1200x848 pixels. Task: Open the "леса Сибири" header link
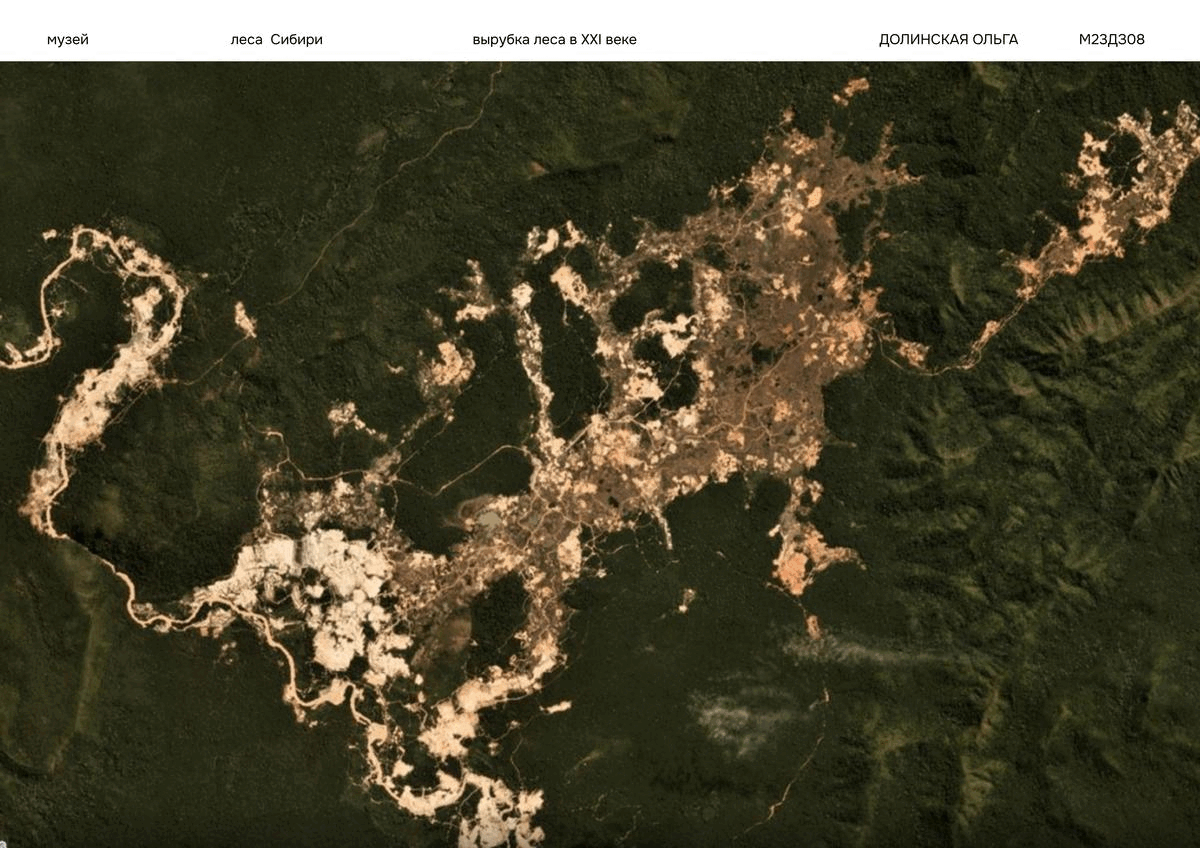click(x=276, y=40)
